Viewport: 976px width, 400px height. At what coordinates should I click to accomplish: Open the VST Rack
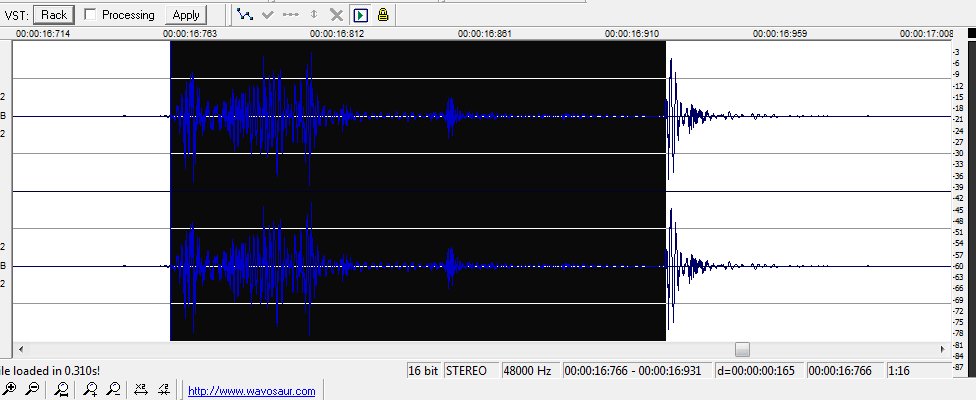coord(54,15)
